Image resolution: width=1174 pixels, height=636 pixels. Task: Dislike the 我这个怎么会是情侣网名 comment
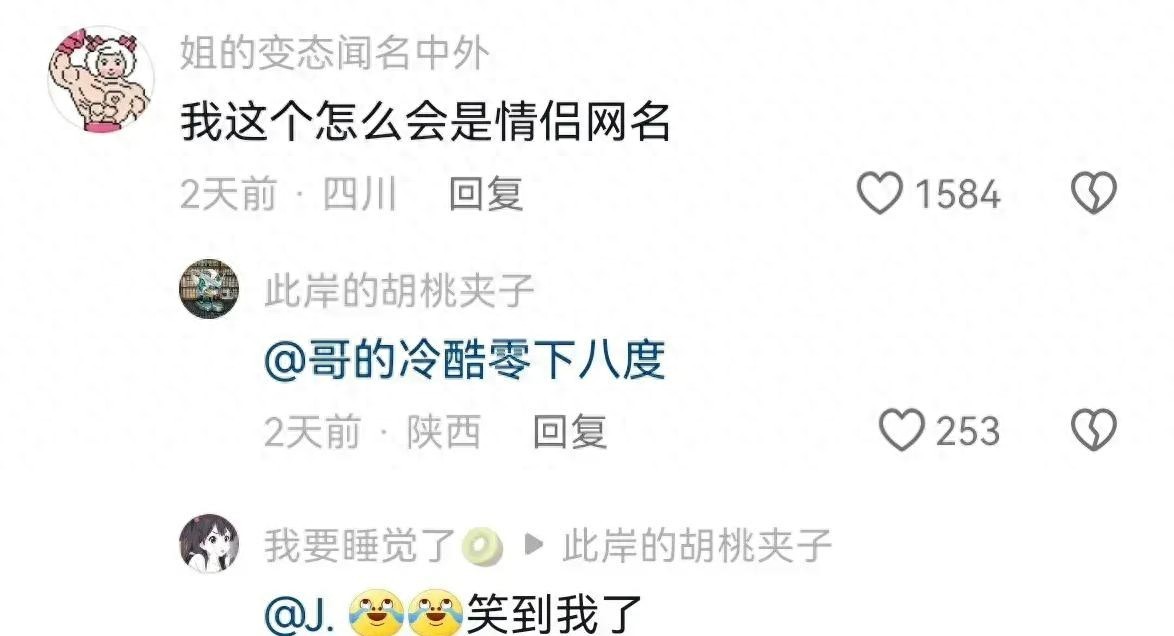coord(1094,193)
